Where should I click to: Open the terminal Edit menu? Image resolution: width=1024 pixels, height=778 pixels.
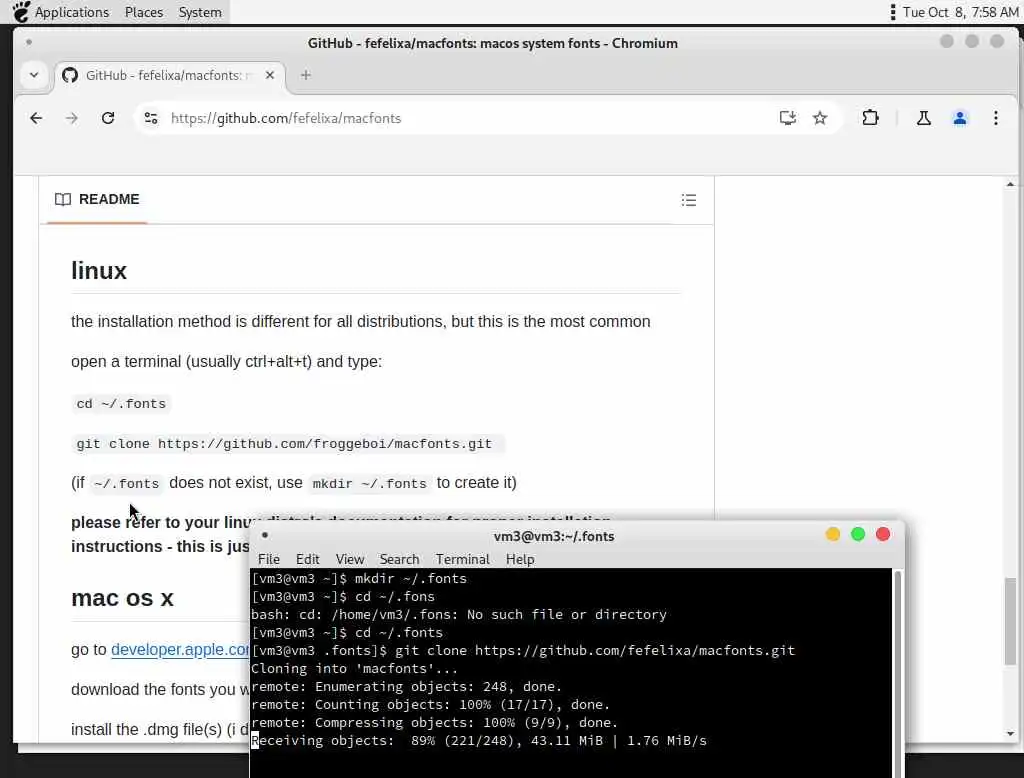point(308,559)
